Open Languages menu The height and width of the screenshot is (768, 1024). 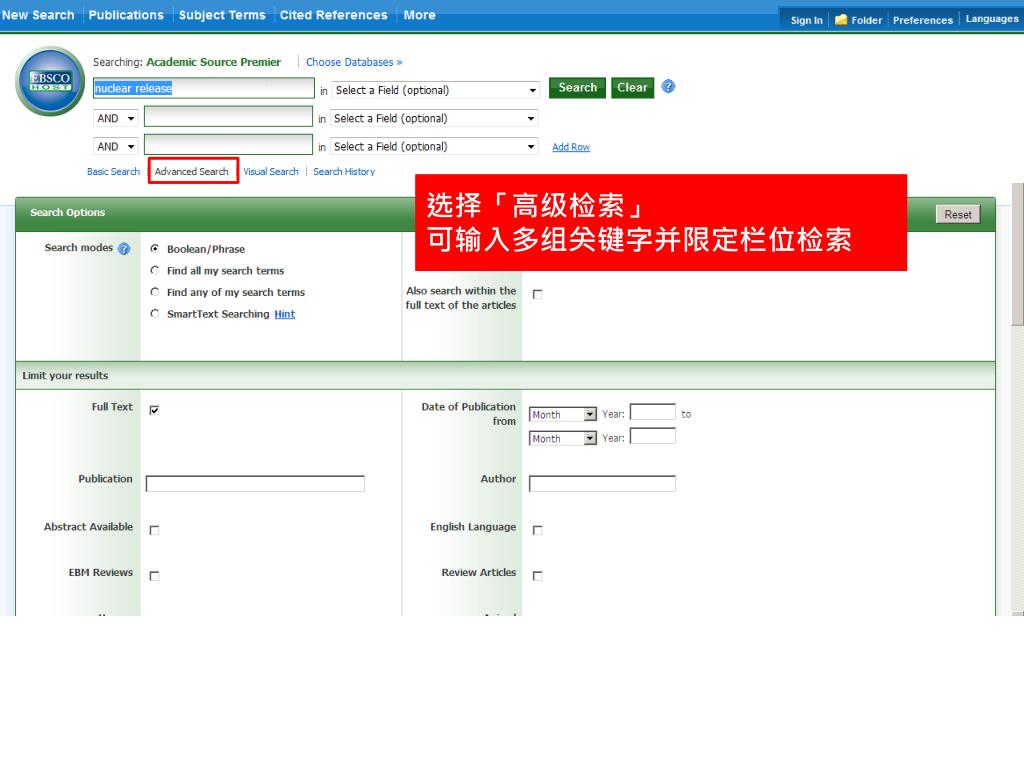[x=992, y=19]
